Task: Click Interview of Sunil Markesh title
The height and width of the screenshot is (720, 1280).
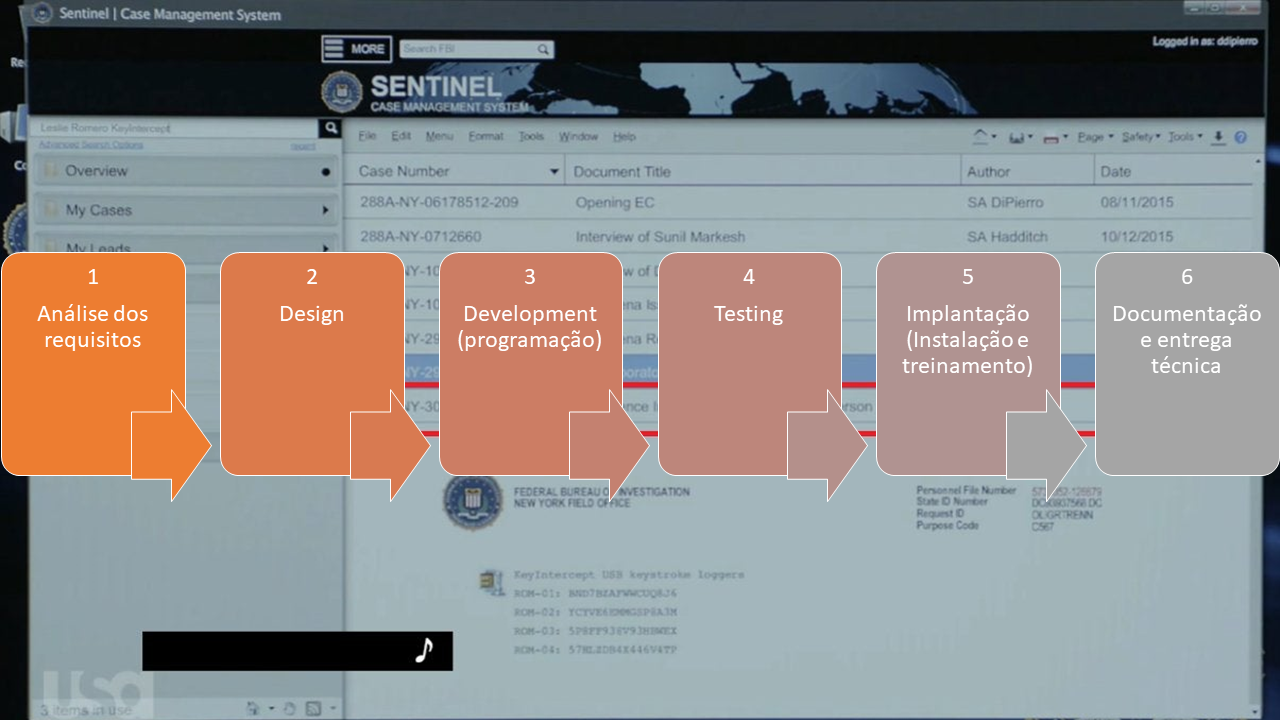Action: (660, 237)
